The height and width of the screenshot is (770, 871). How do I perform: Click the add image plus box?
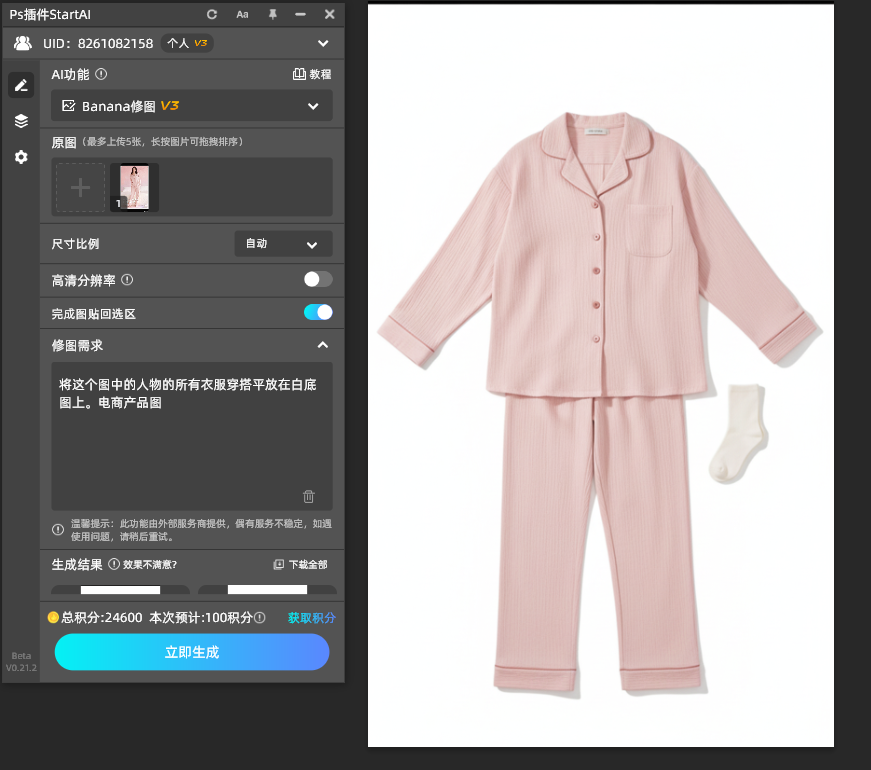click(80, 188)
